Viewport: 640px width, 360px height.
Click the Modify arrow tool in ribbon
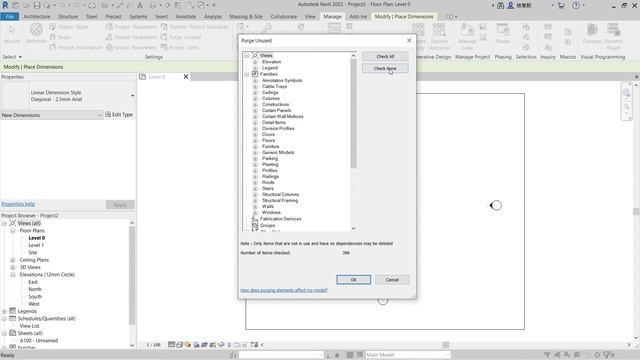coord(12,34)
